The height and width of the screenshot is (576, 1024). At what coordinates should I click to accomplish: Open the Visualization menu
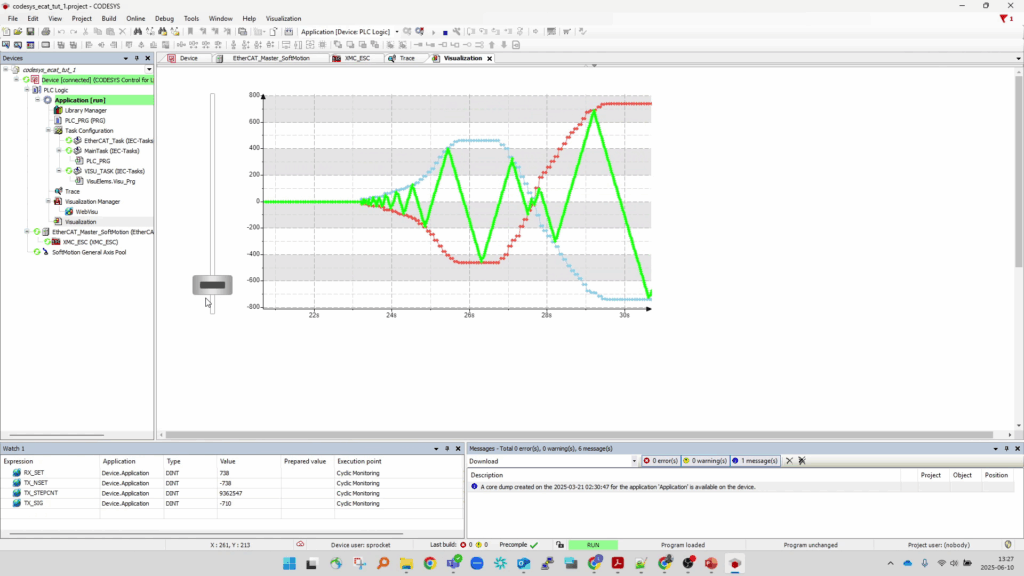click(283, 18)
